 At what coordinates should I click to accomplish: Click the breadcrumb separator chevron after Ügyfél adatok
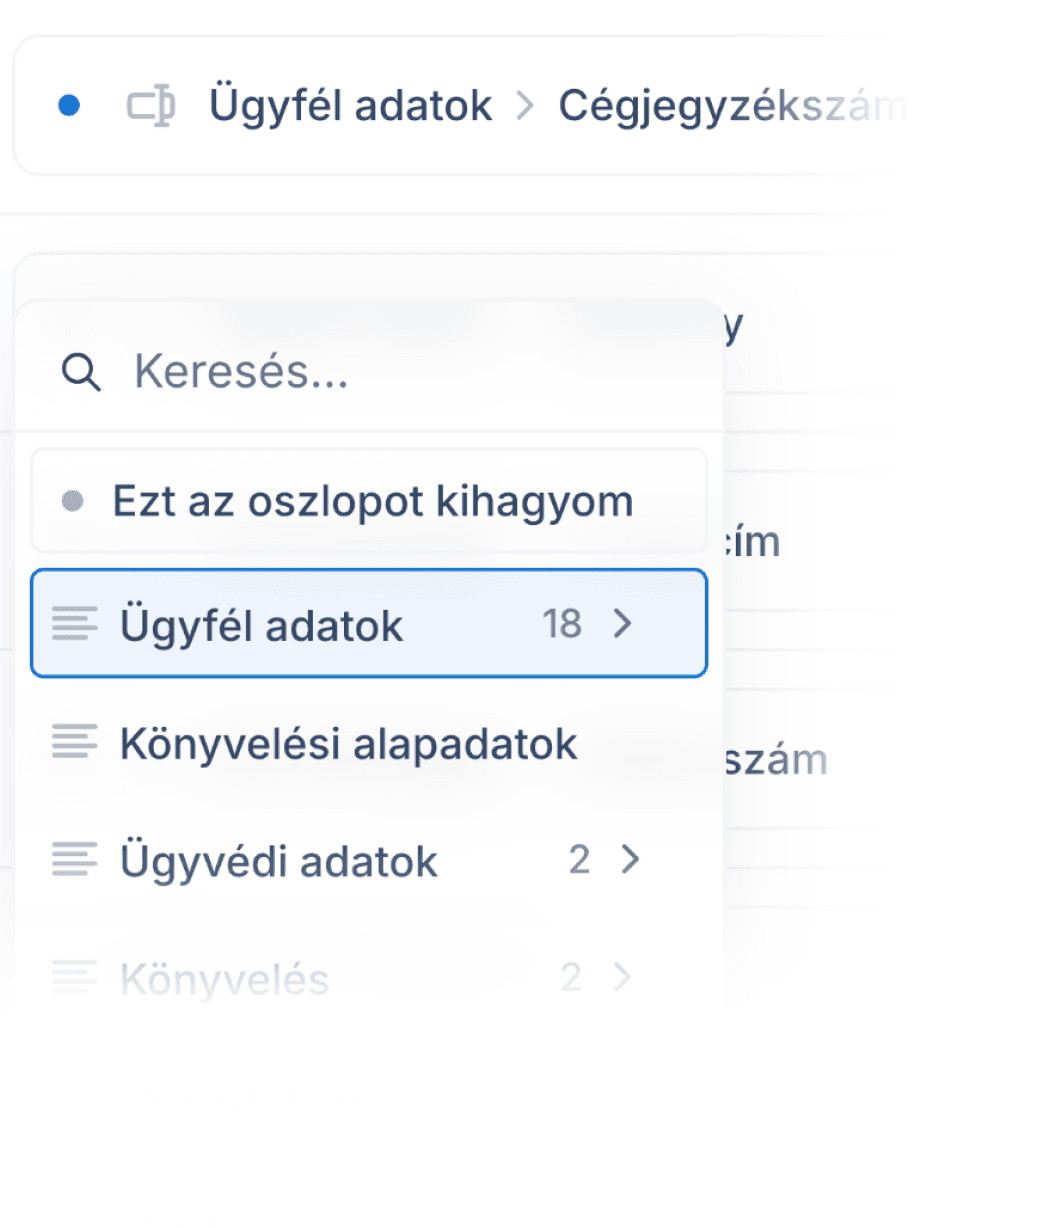(x=525, y=106)
